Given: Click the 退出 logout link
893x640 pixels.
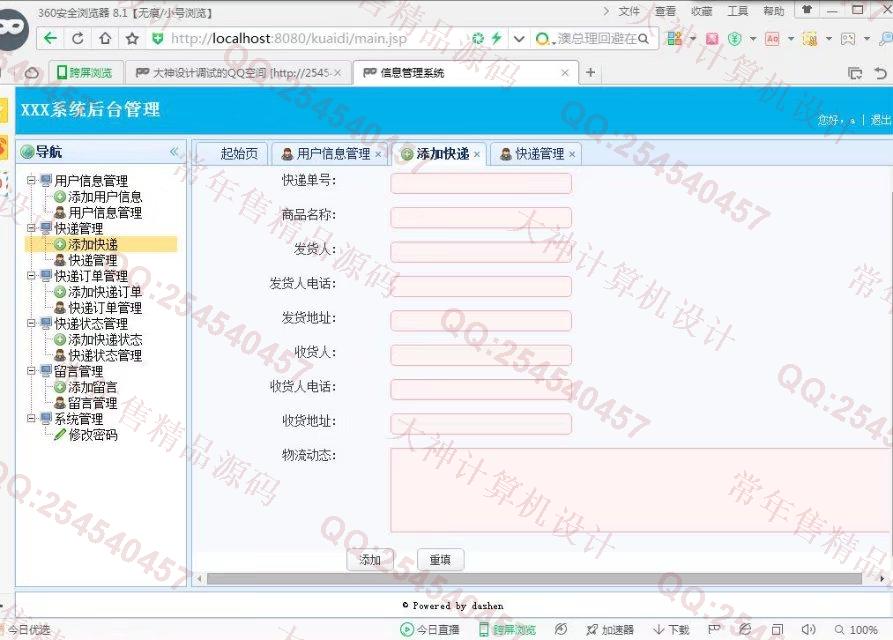Looking at the screenshot, I should click(880, 120).
